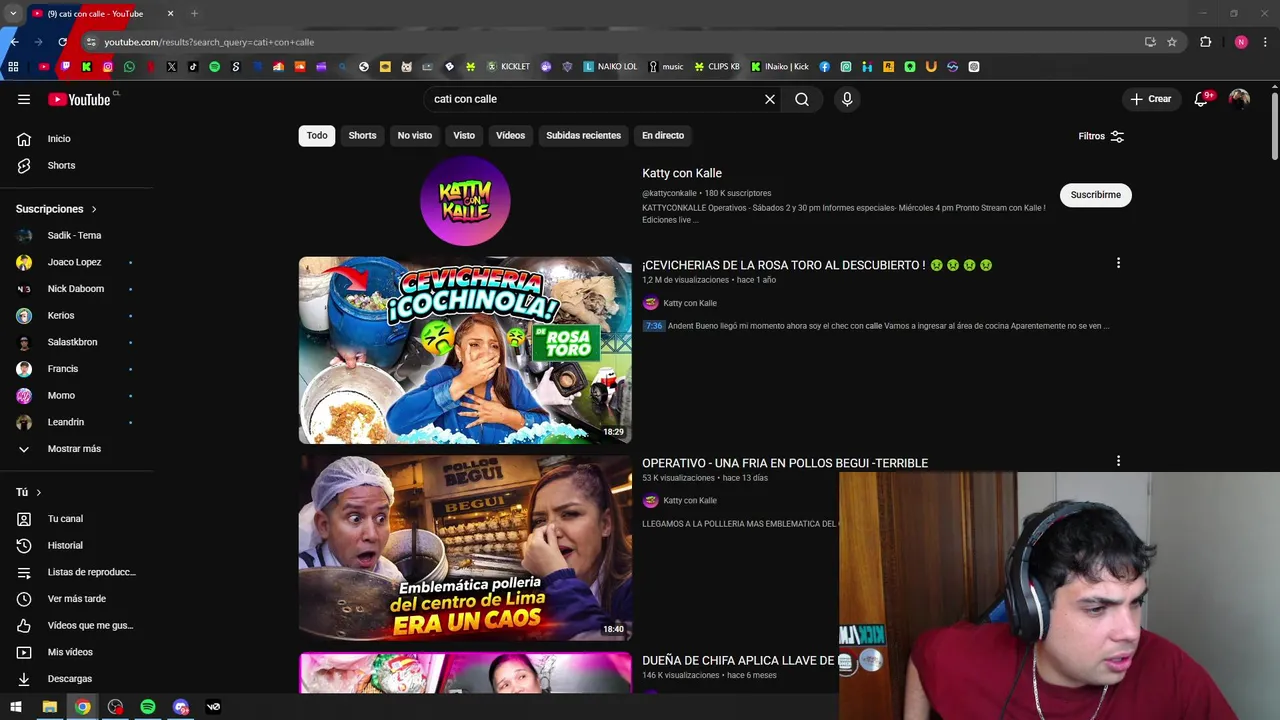Screen dimensions: 1280x720
Task: Open the WhatsApp bookmark
Action: point(129,67)
